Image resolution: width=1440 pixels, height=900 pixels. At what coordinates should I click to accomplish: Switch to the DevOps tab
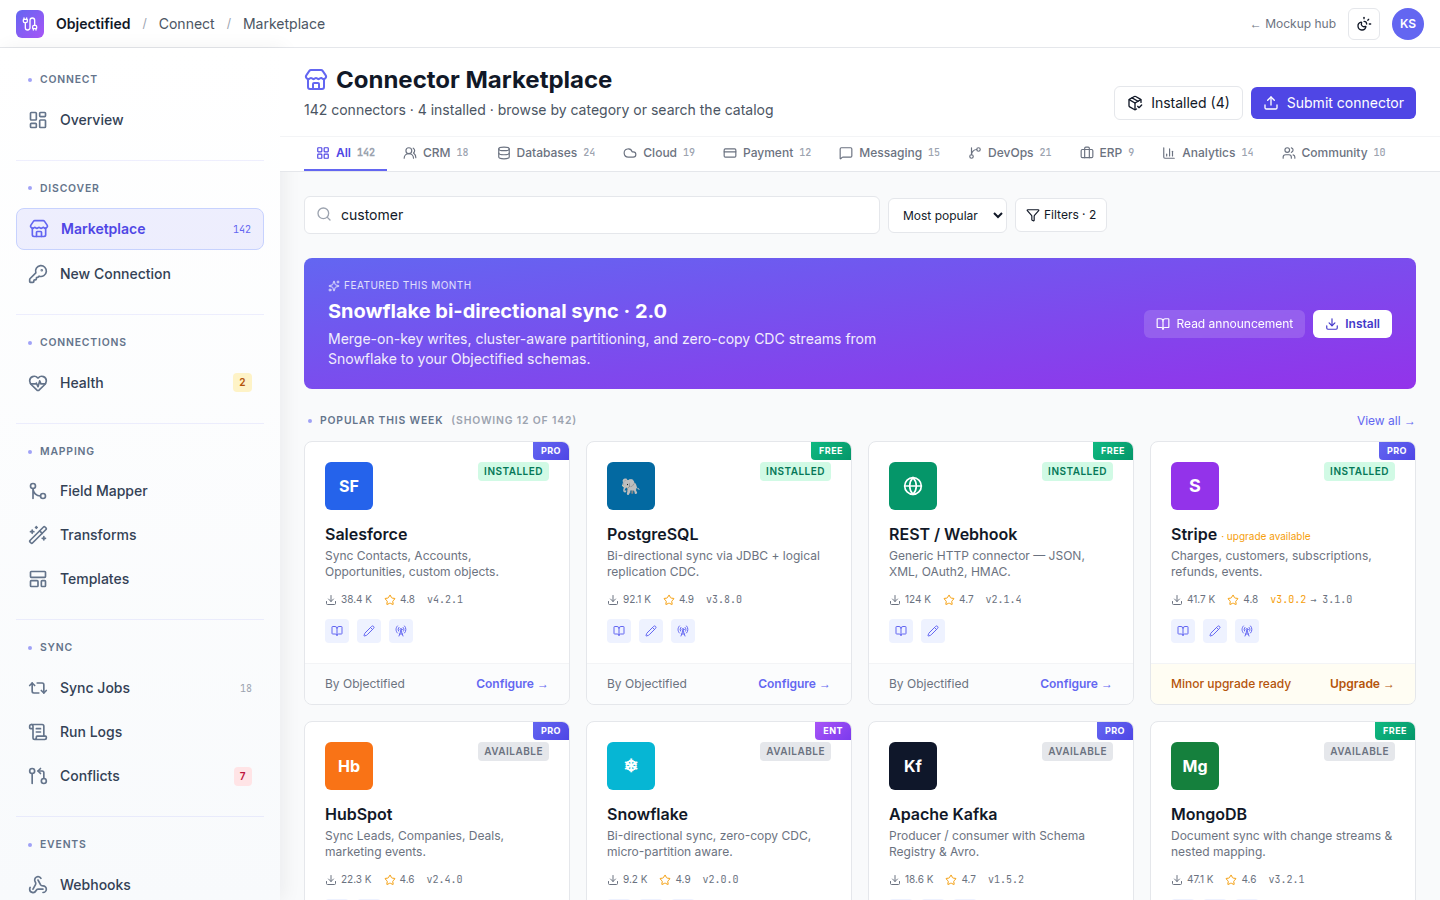click(1010, 153)
